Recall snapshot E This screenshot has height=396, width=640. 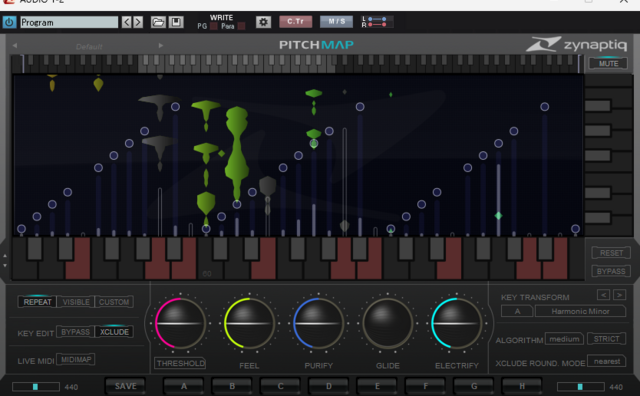(x=377, y=386)
